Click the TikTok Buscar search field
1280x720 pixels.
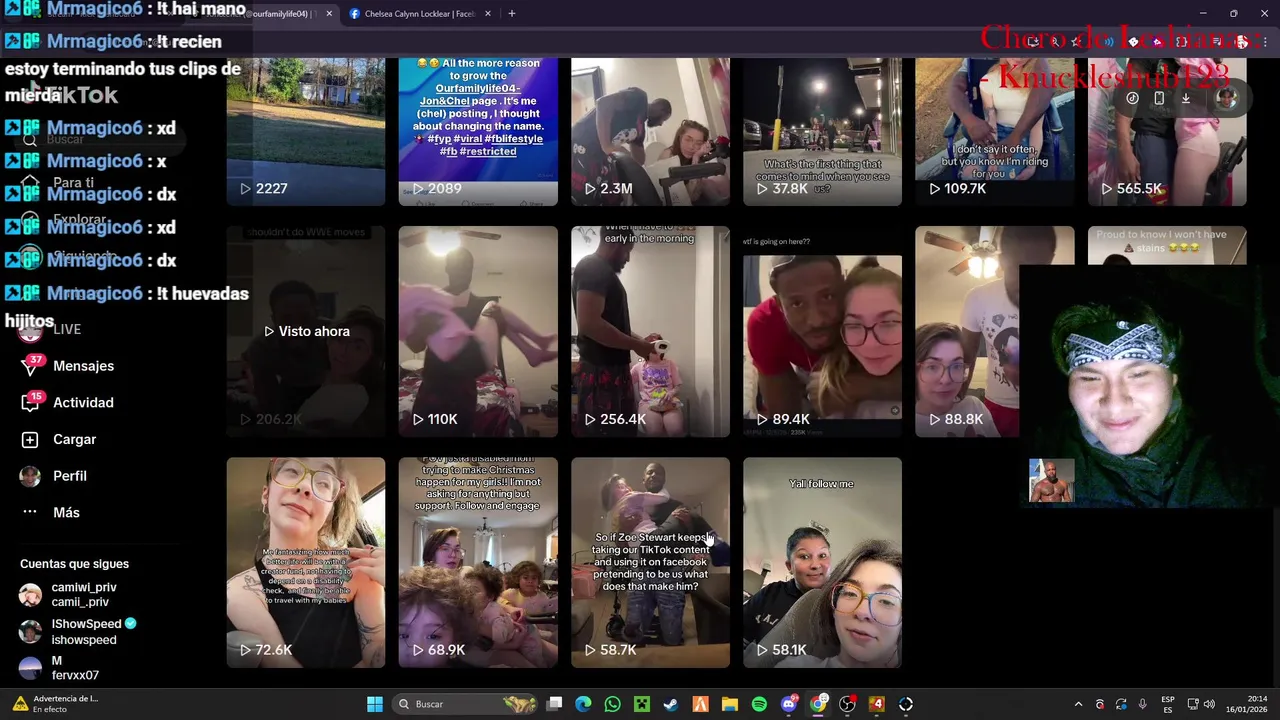point(100,139)
